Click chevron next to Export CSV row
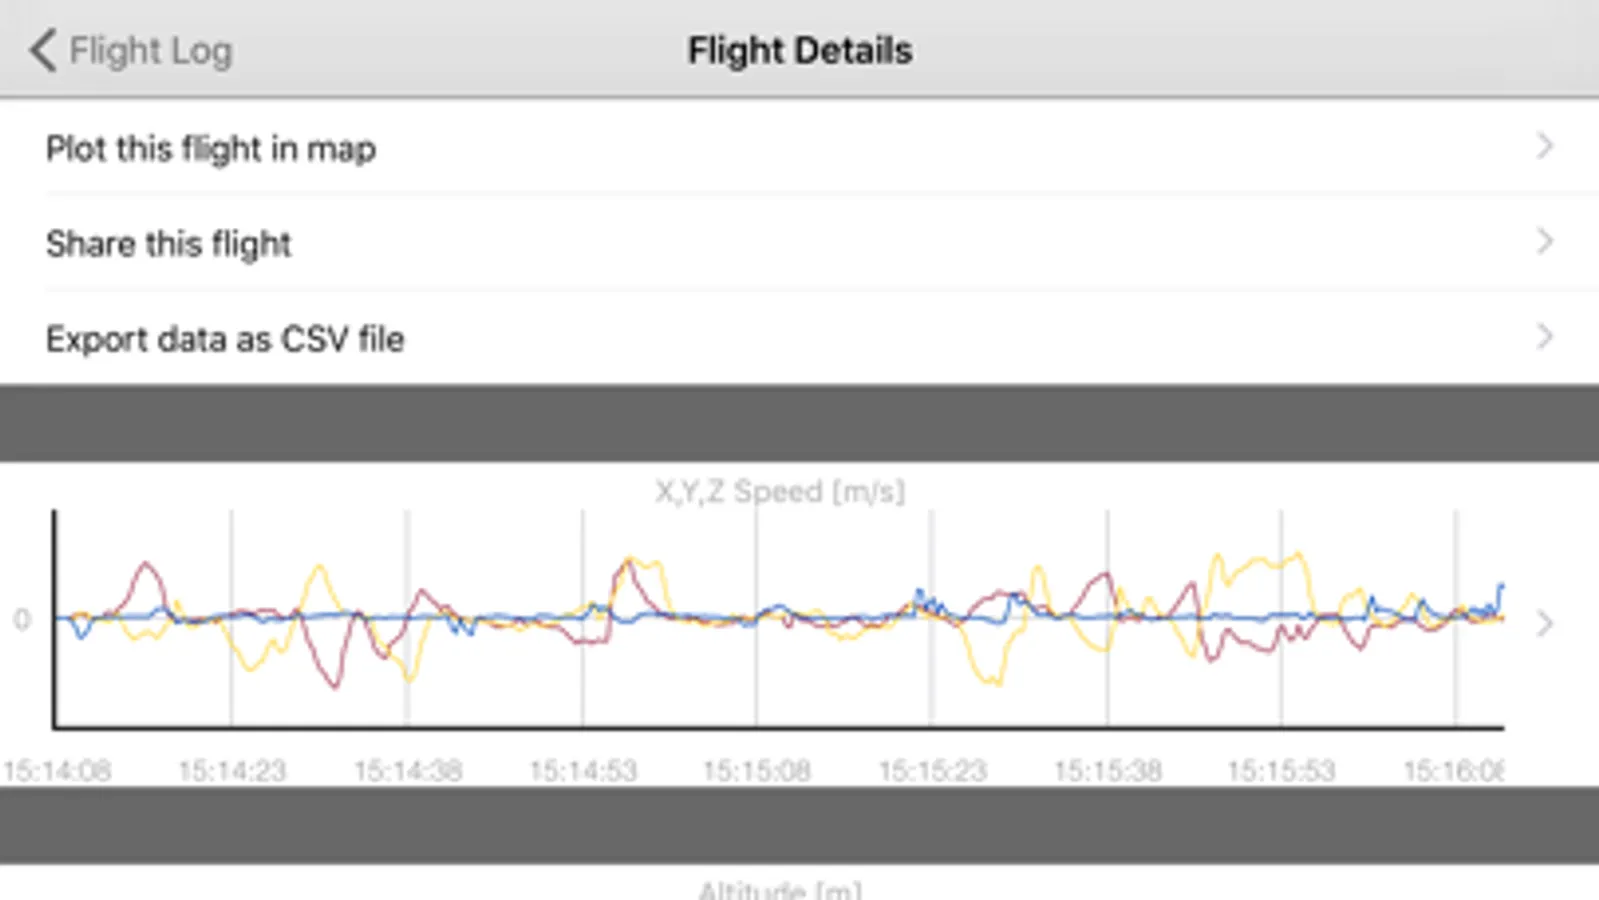The height and width of the screenshot is (900, 1599). (1545, 336)
